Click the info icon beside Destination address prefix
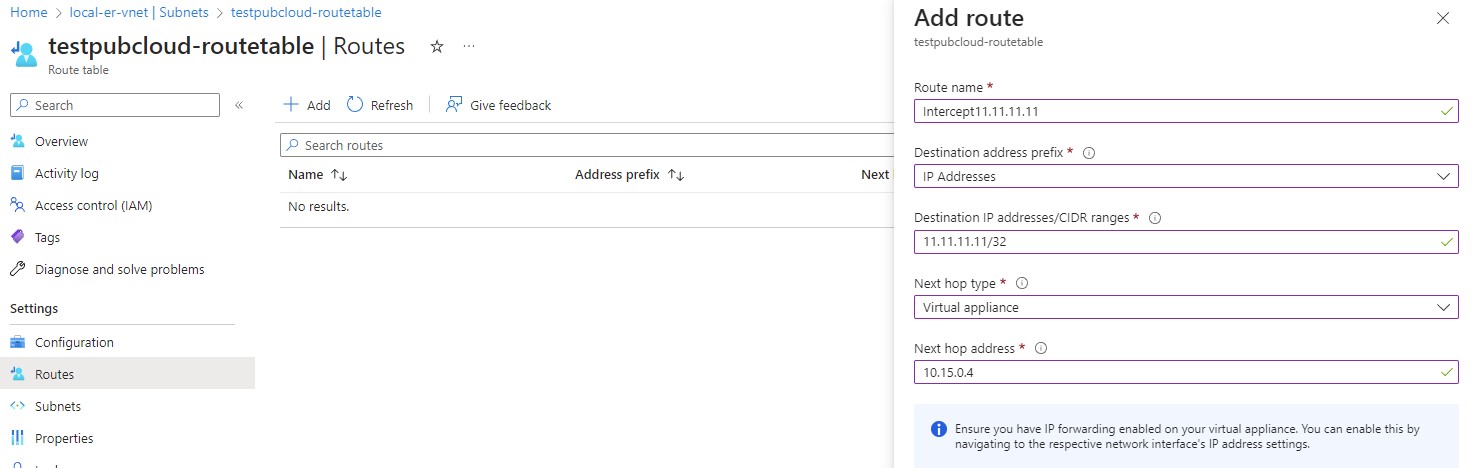 [x=1089, y=153]
